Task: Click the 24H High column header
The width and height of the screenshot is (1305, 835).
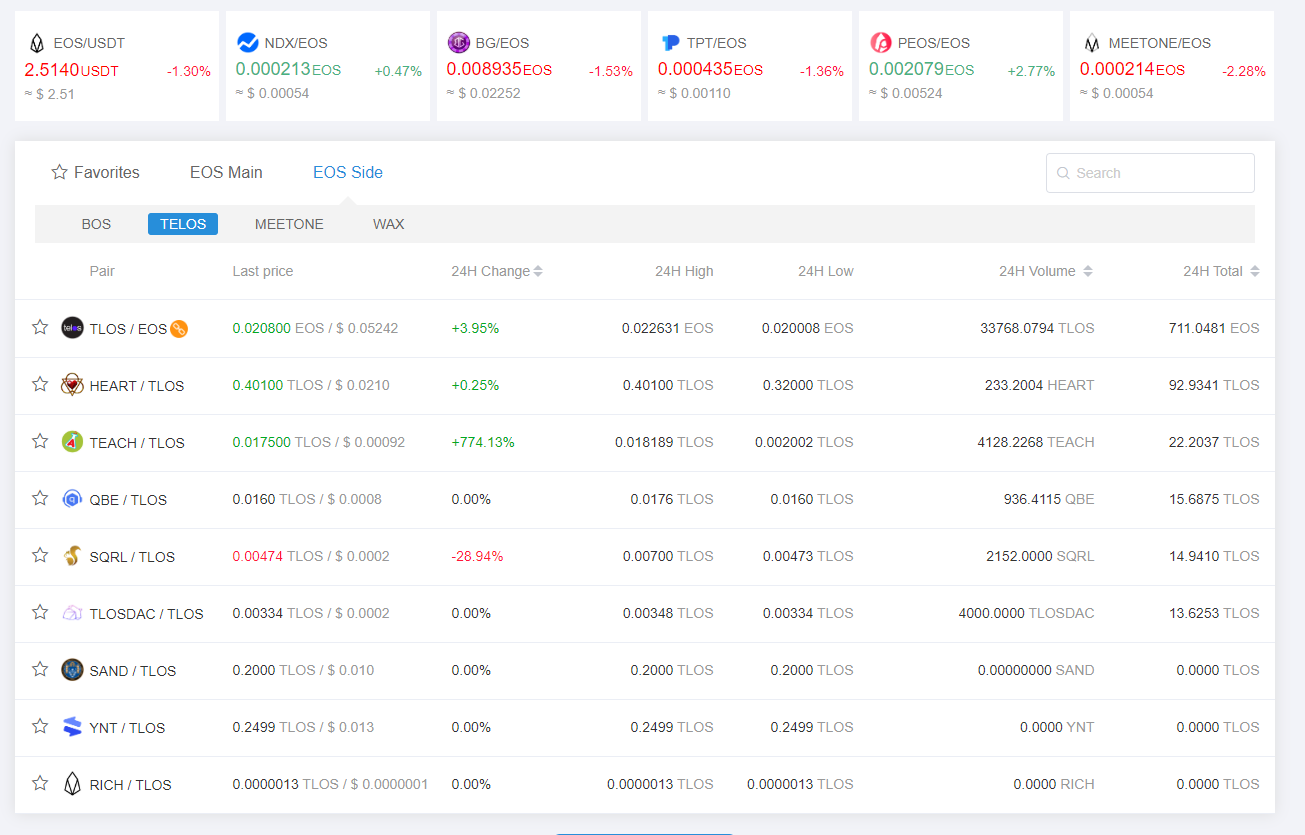Action: [684, 271]
